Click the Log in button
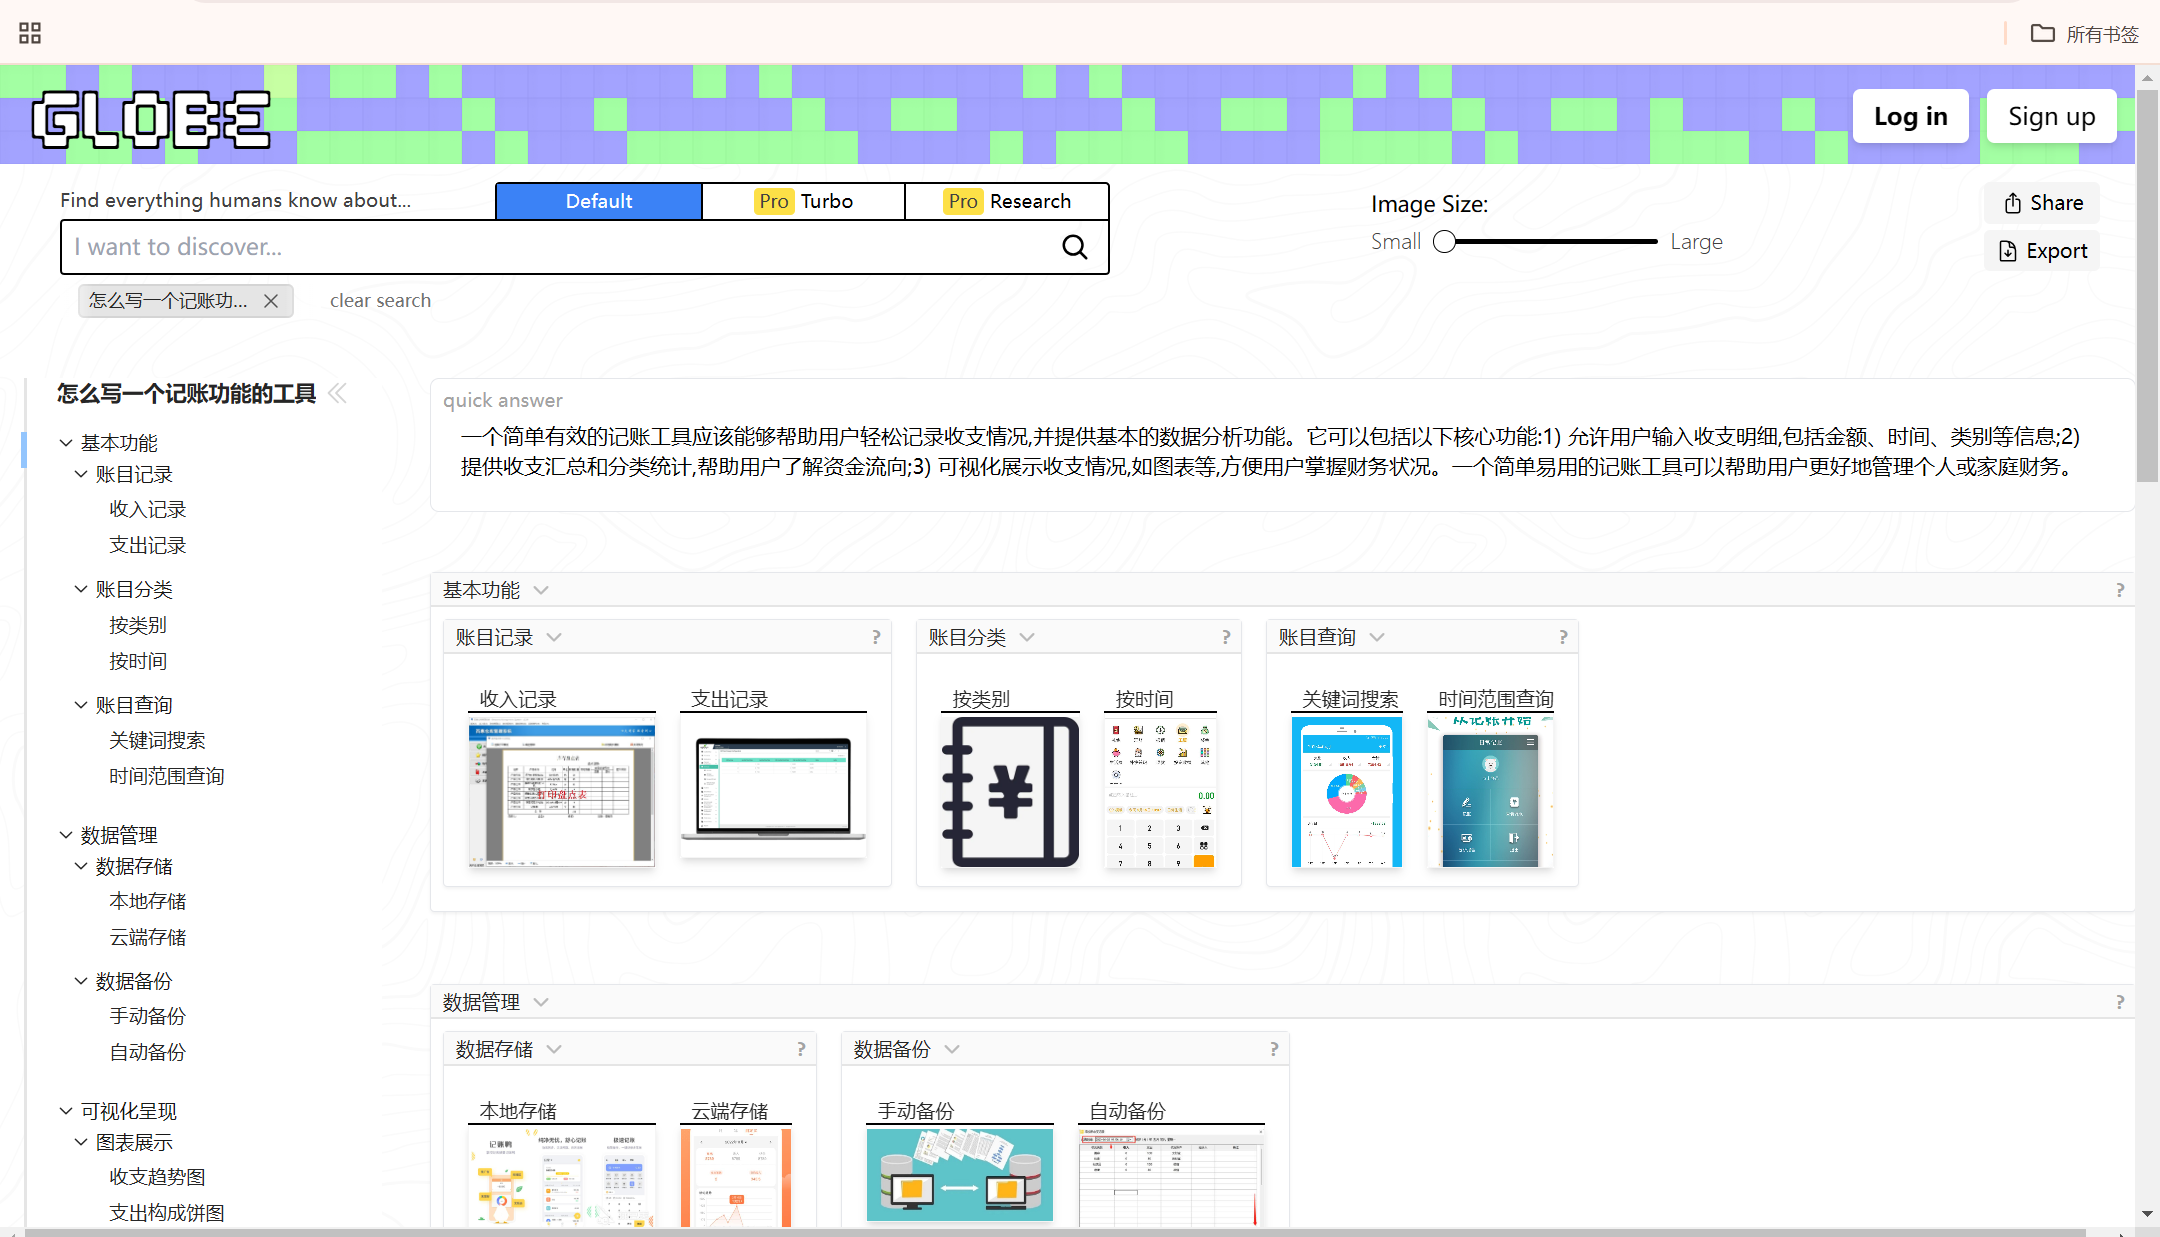Screen dimensions: 2160x1237 (x=1910, y=116)
